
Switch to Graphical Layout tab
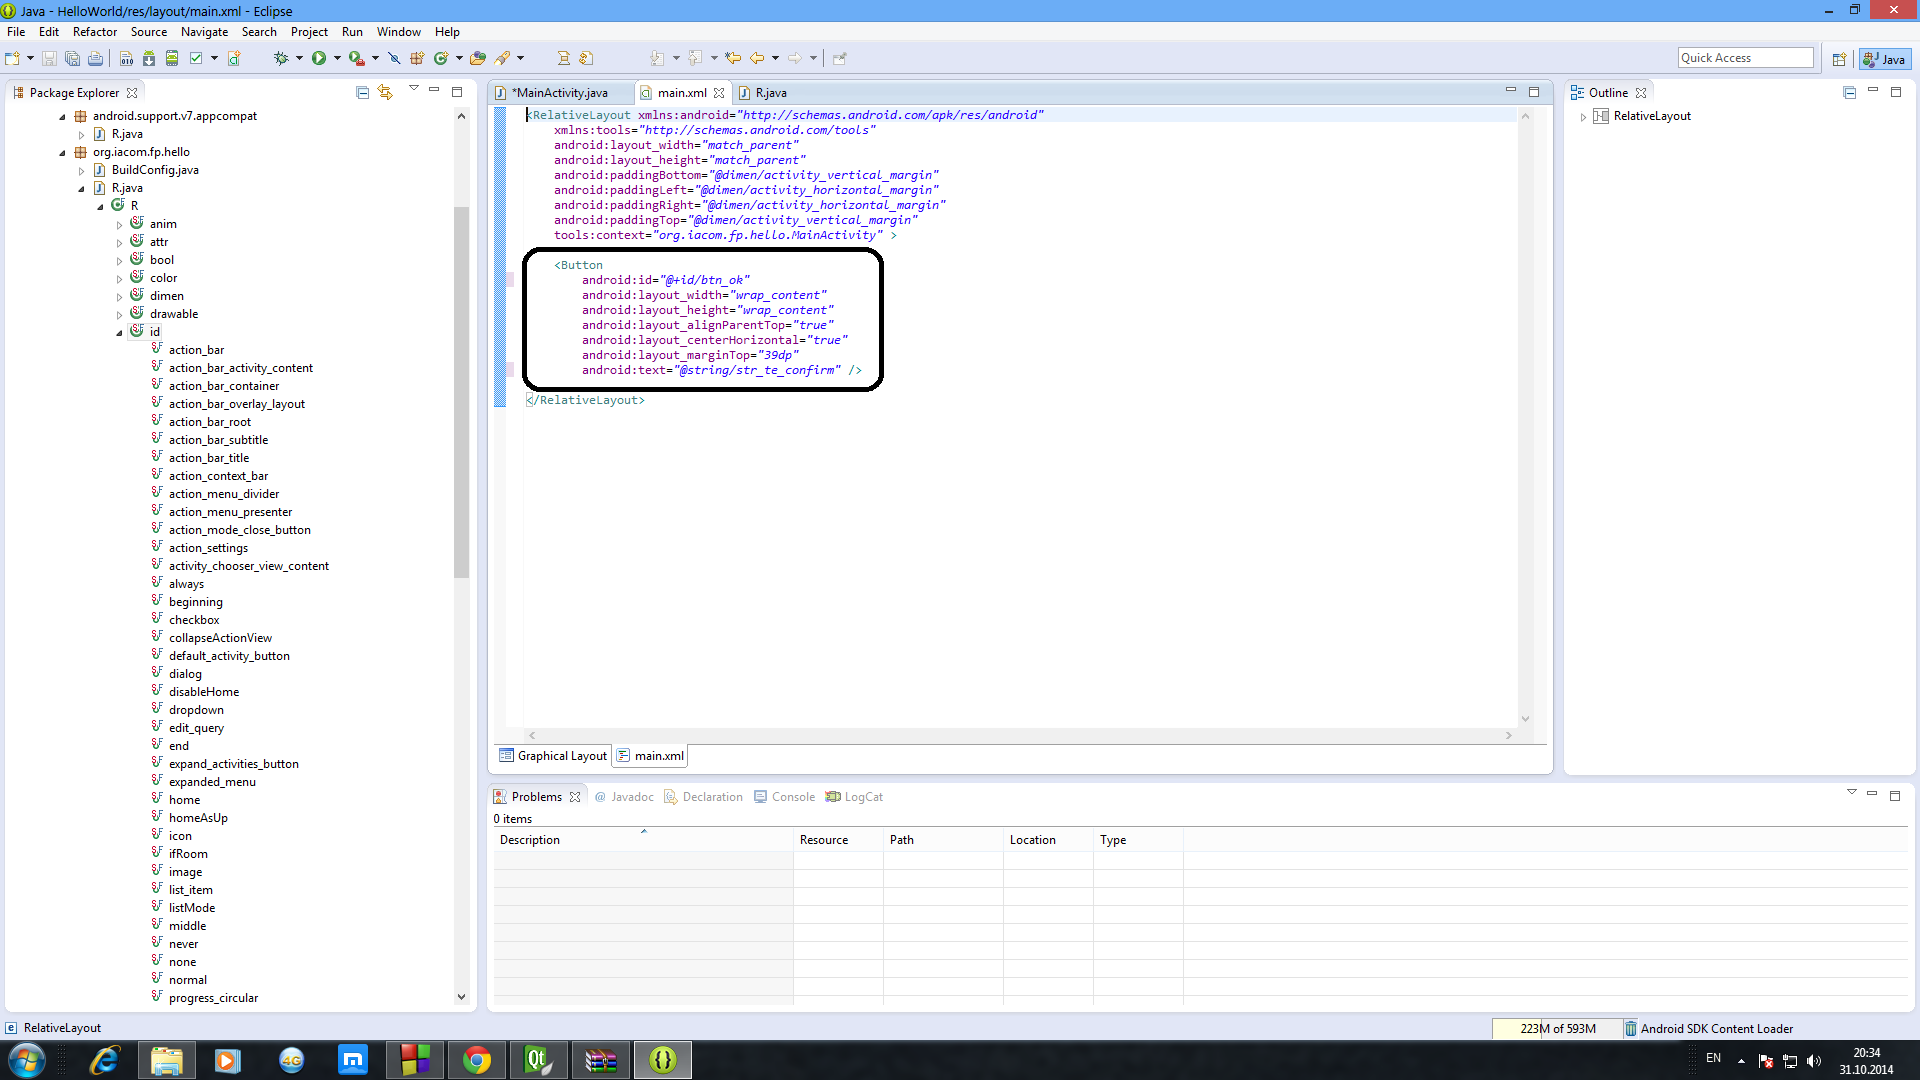coord(553,756)
